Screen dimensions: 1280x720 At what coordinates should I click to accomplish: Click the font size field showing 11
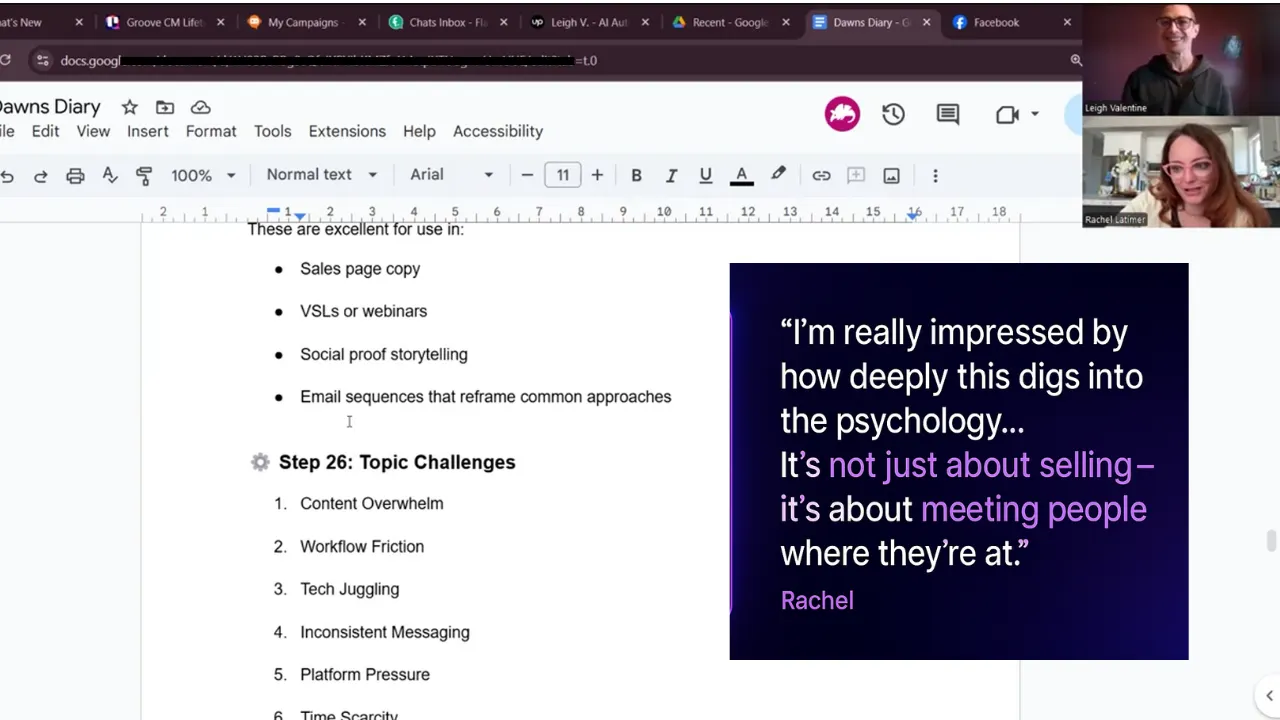pos(563,175)
